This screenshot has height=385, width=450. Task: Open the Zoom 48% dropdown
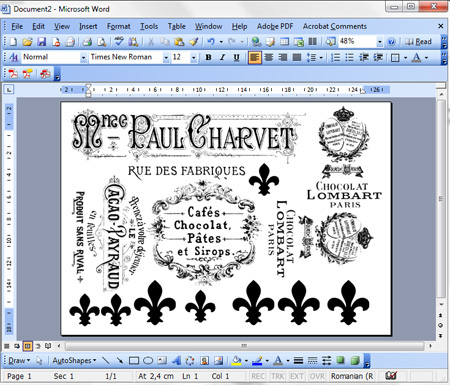380,42
